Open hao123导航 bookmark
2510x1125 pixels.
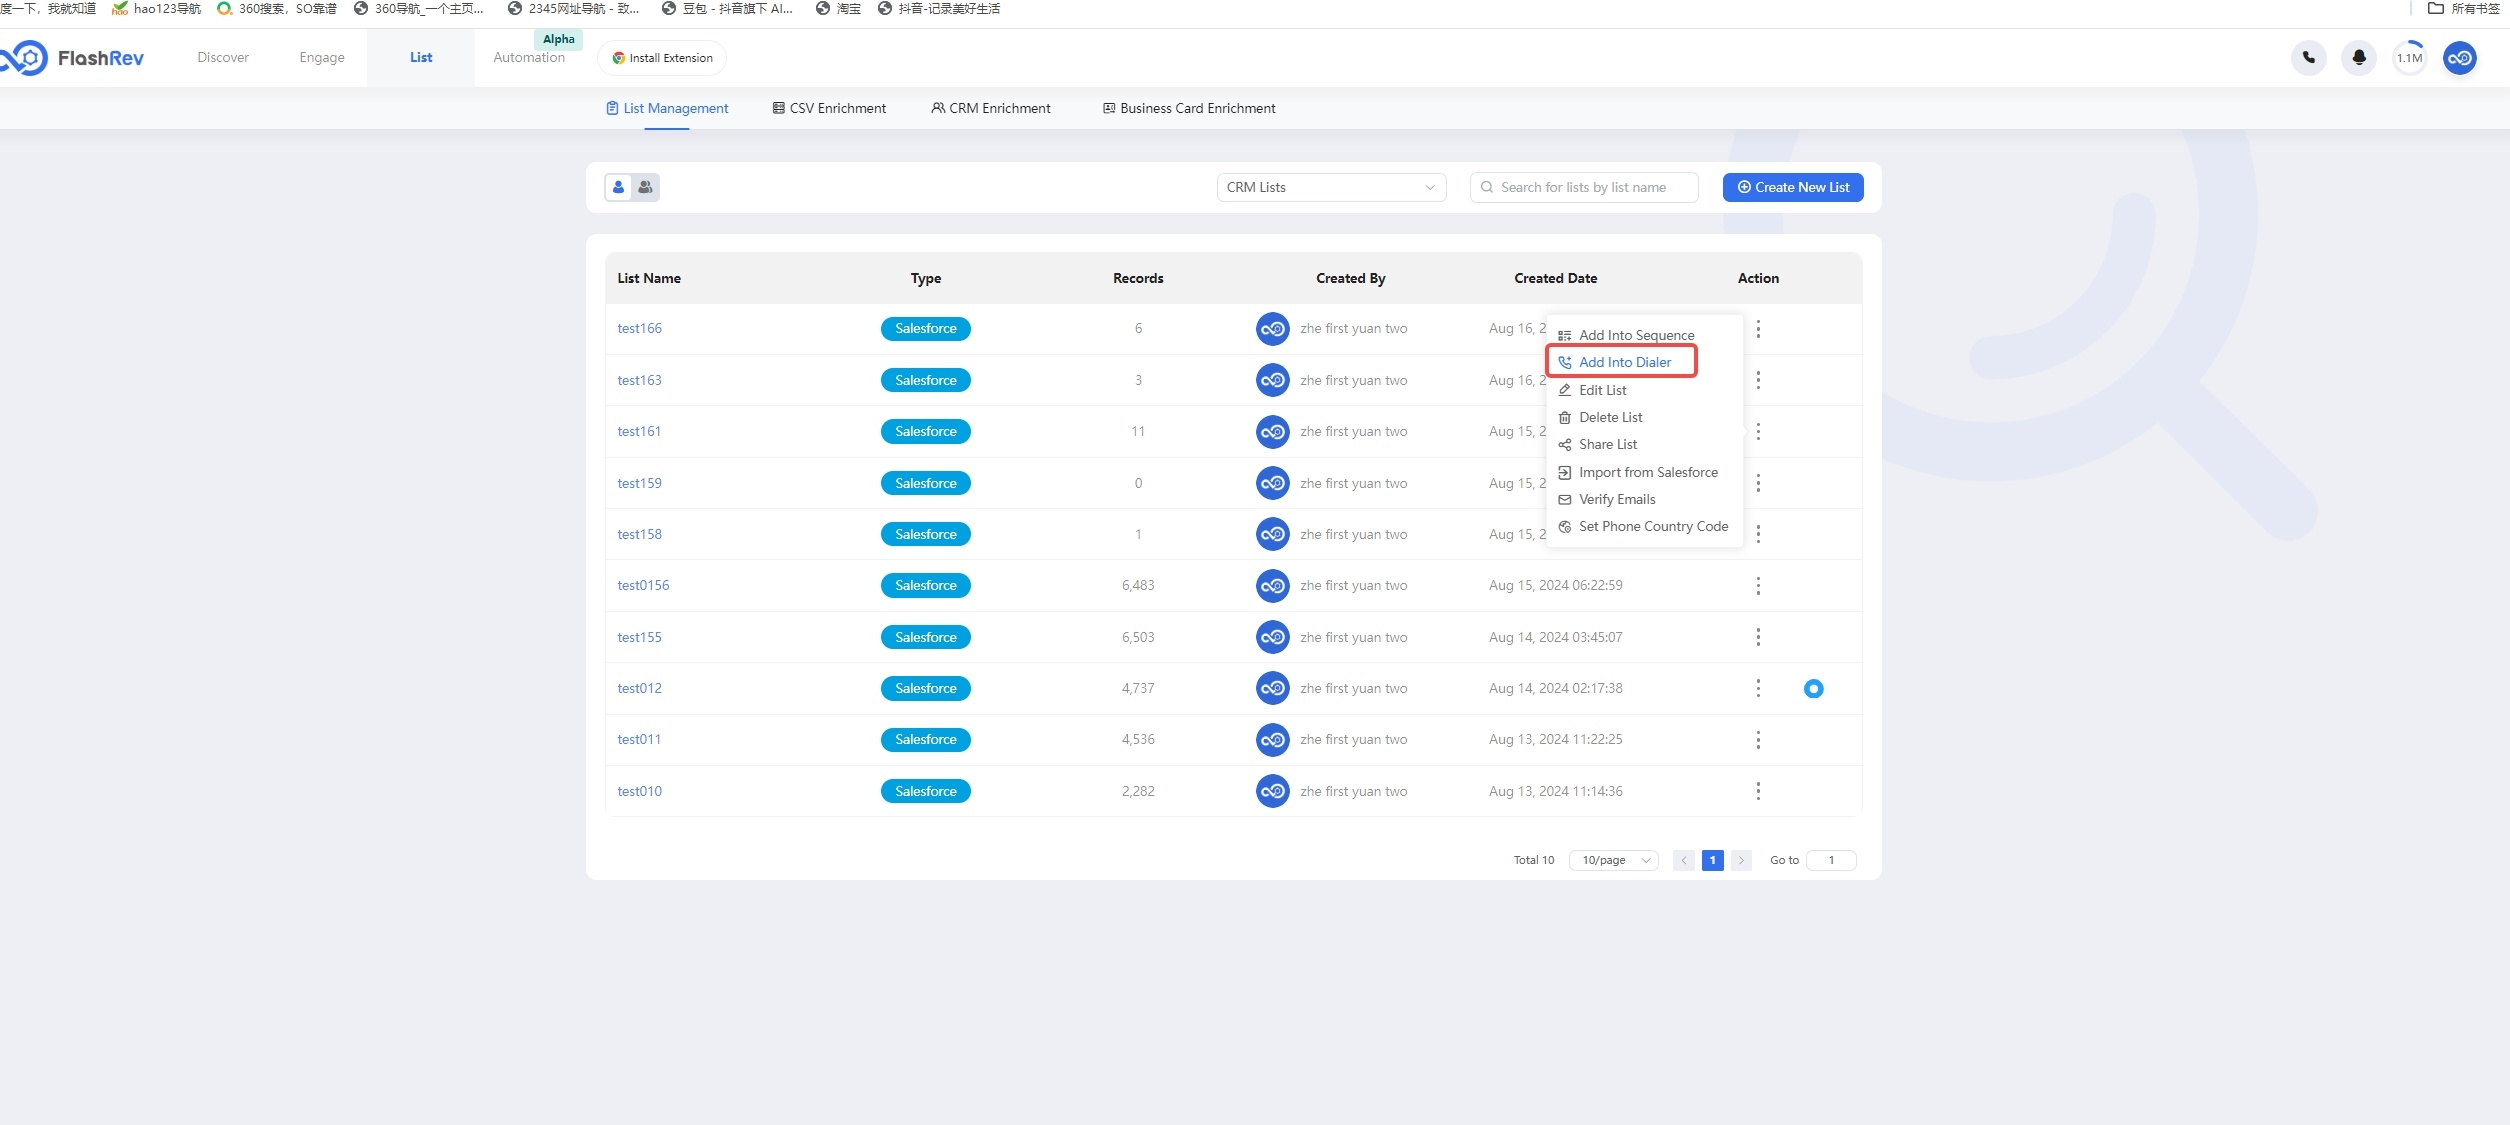(x=157, y=9)
